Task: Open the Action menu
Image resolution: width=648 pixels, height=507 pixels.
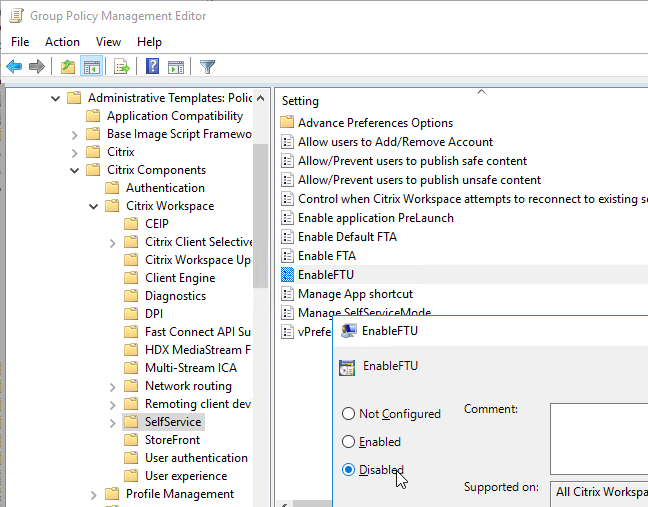Action: [62, 42]
